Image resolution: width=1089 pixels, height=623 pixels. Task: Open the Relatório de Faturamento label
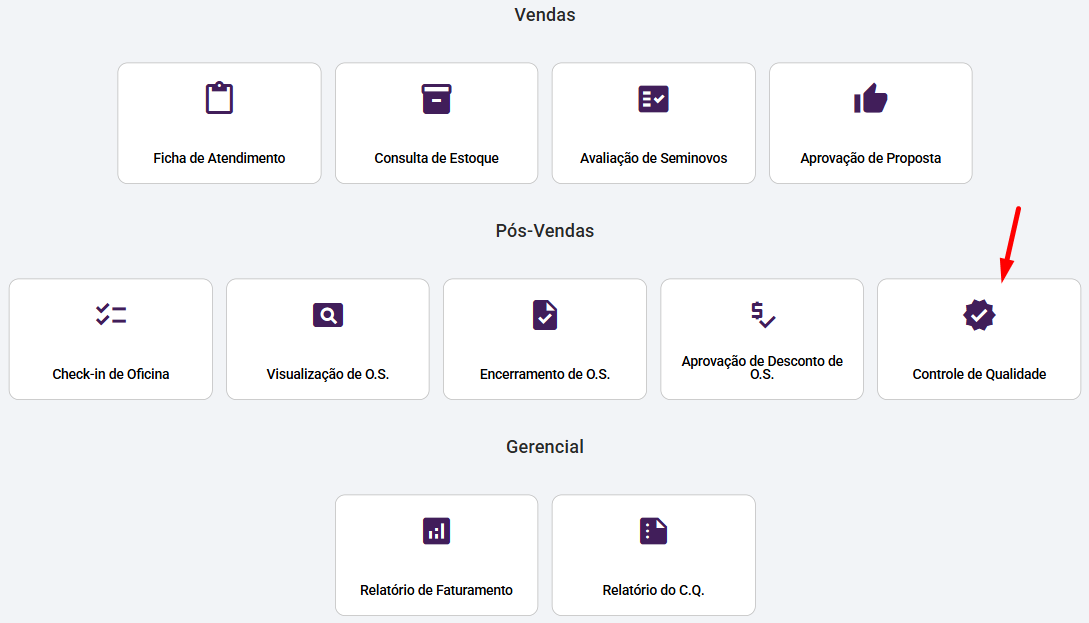tap(436, 590)
